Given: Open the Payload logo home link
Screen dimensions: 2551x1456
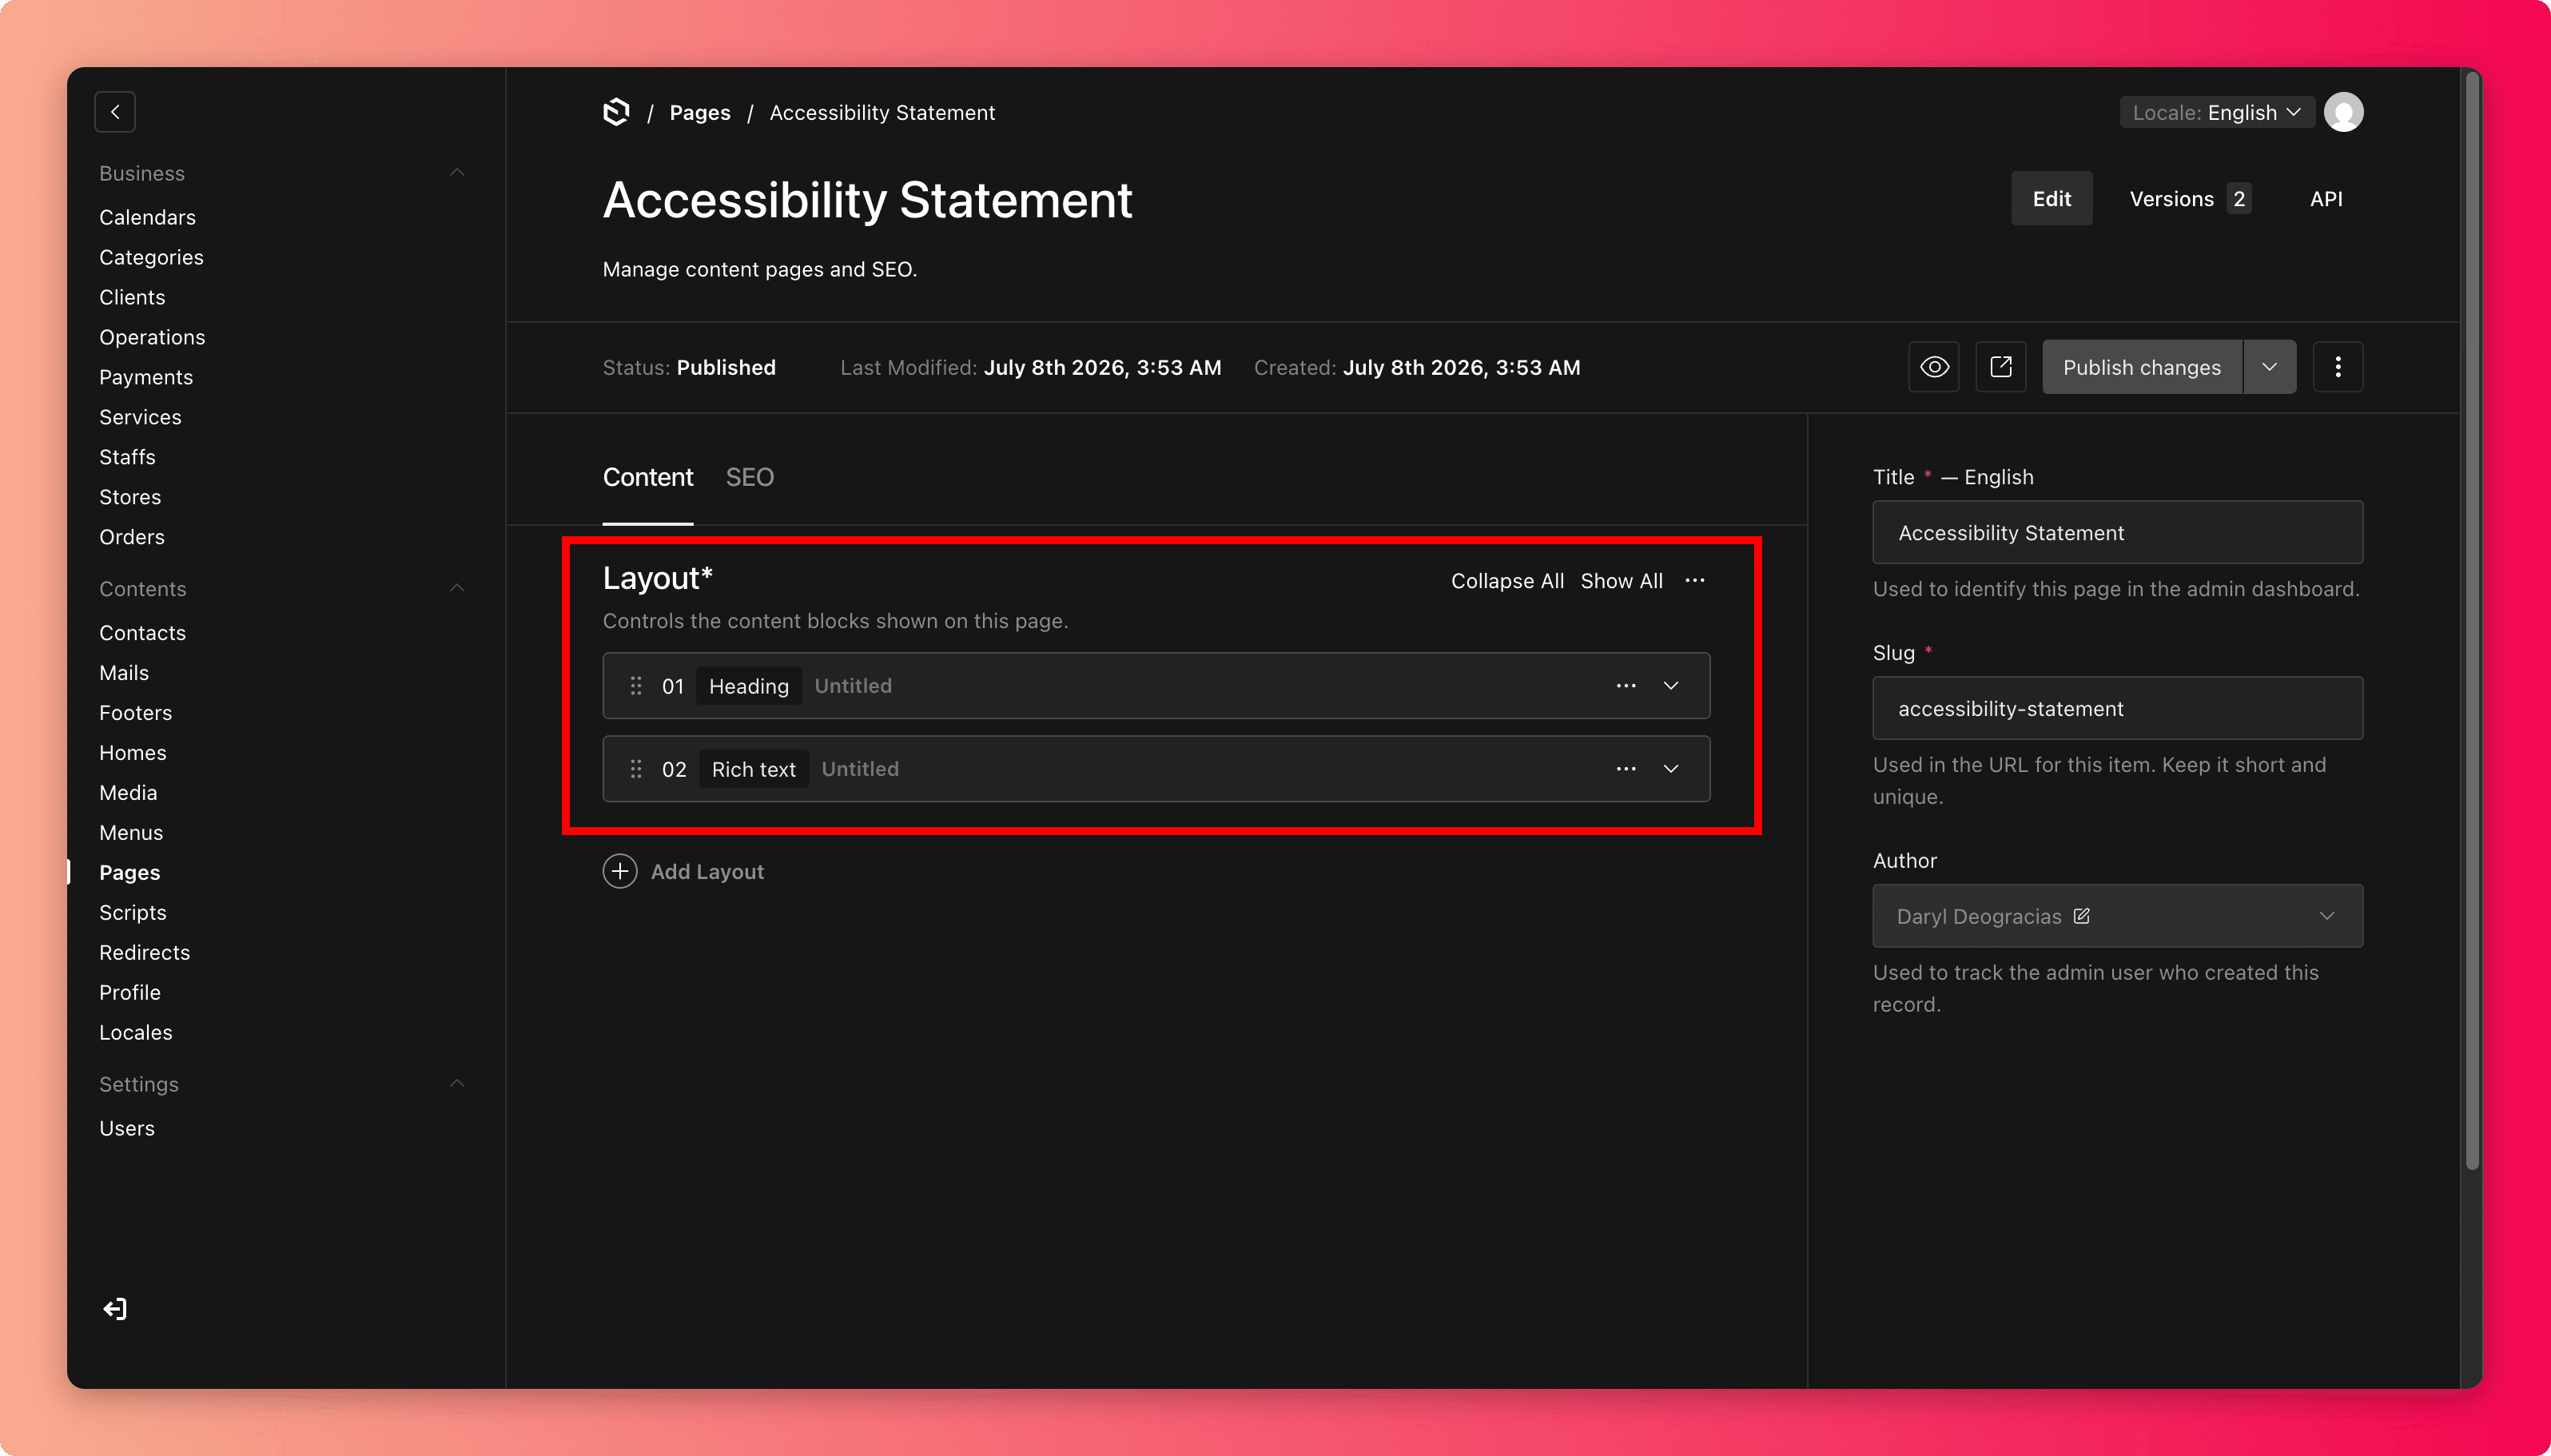Looking at the screenshot, I should coord(617,112).
